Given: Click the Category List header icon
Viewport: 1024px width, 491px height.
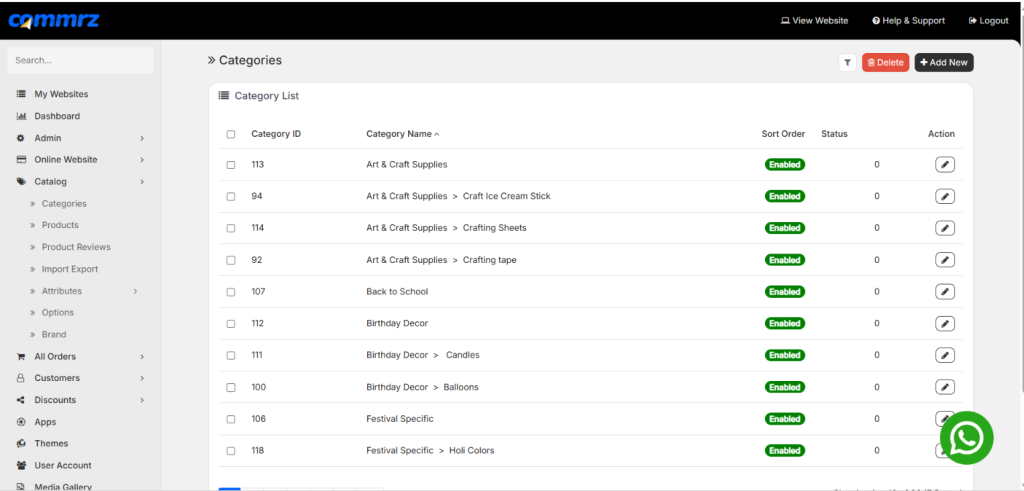Looking at the screenshot, I should coord(223,95).
